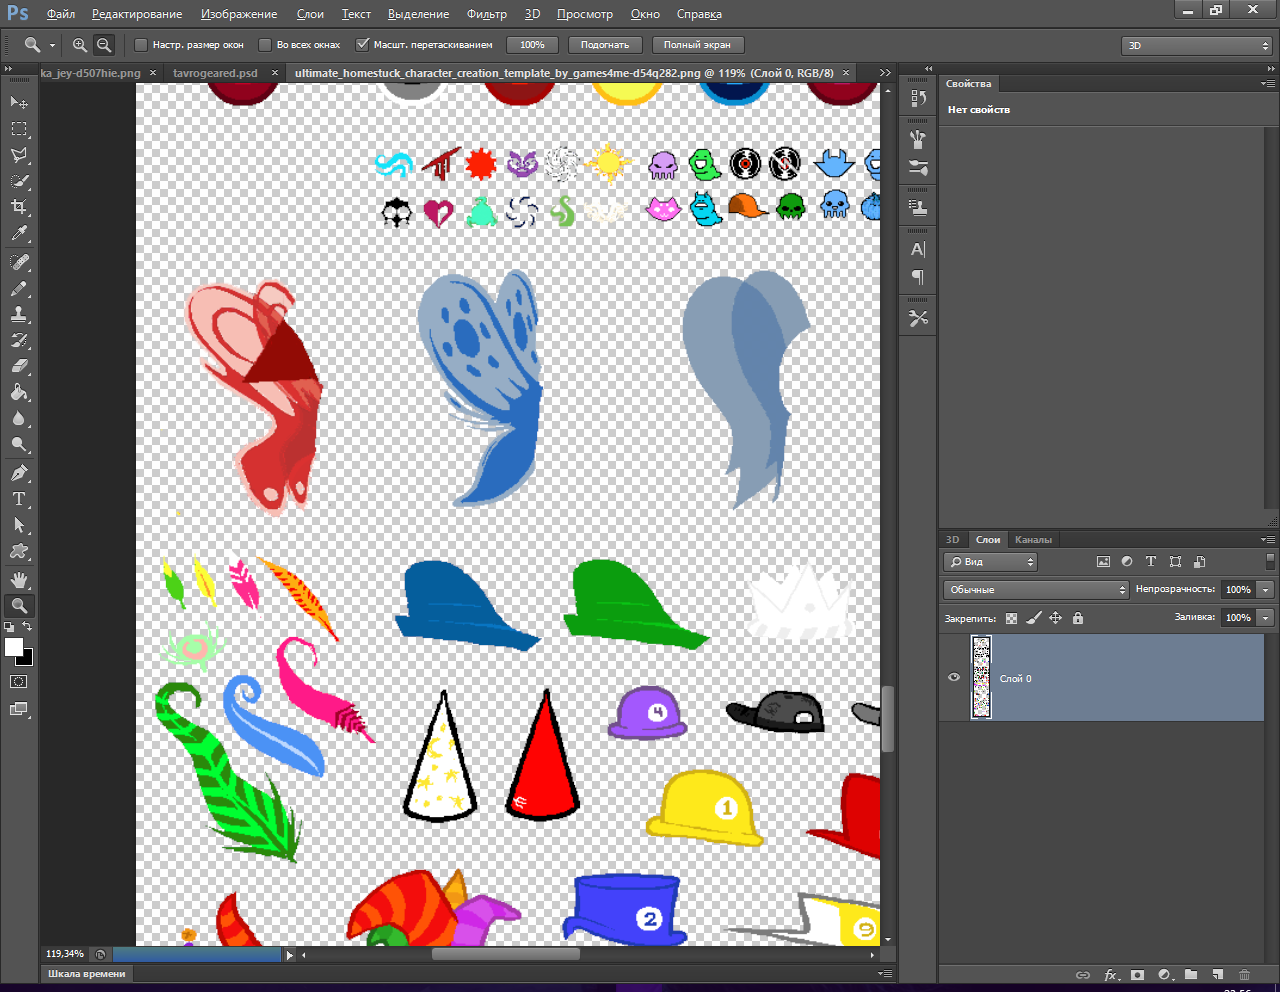Select the Horizontal Type tool
Image resolution: width=1280 pixels, height=992 pixels.
(x=19, y=498)
